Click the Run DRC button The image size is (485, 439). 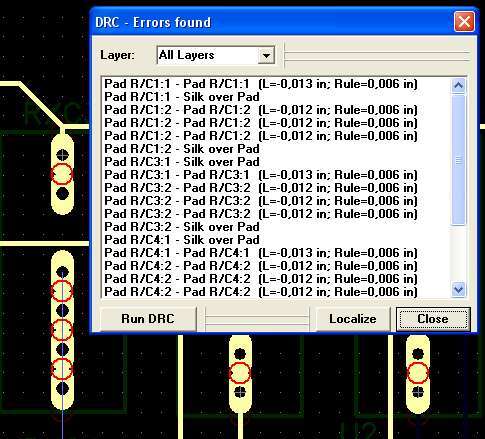click(x=148, y=319)
